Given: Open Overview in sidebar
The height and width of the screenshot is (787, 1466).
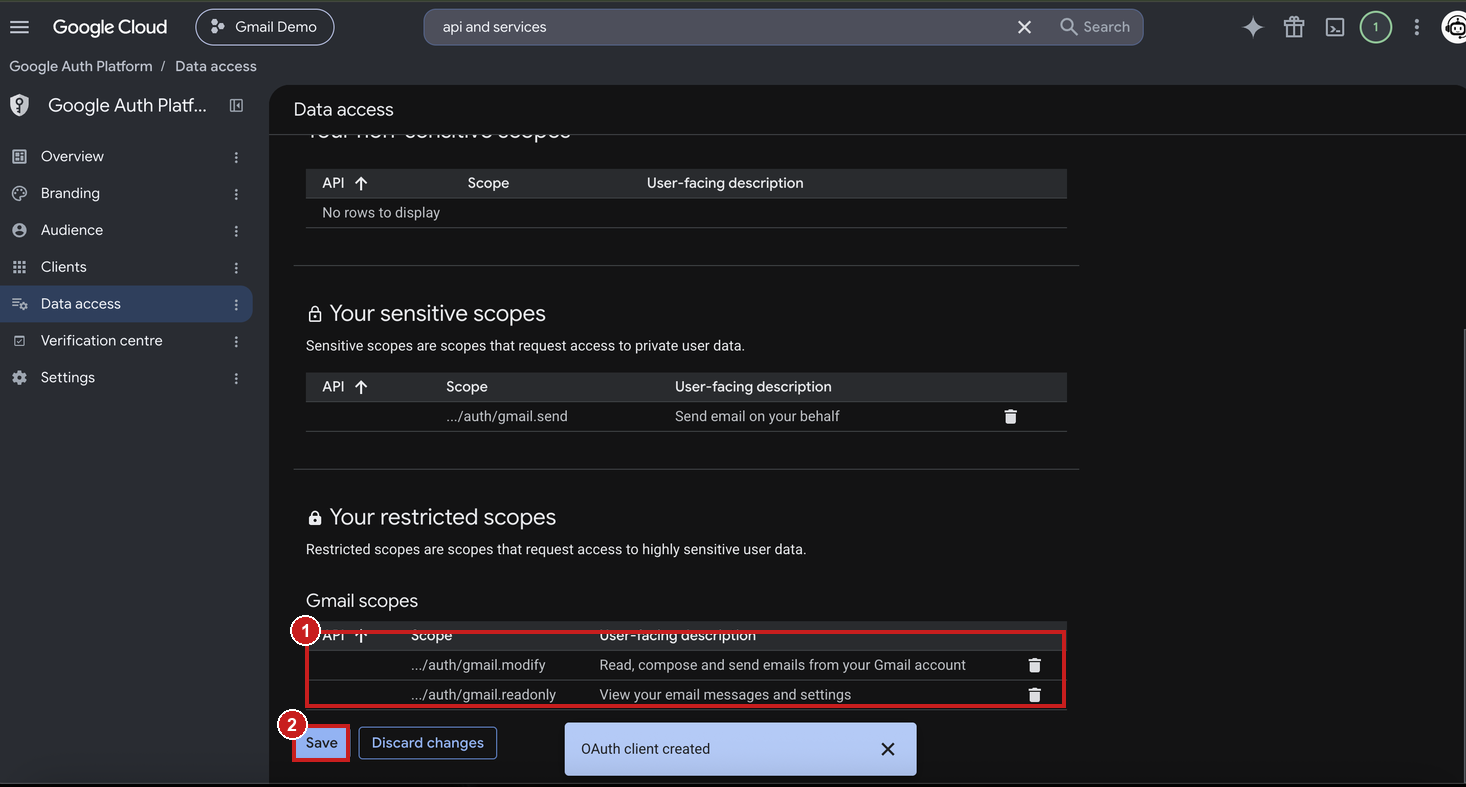Looking at the screenshot, I should pyautogui.click(x=72, y=156).
